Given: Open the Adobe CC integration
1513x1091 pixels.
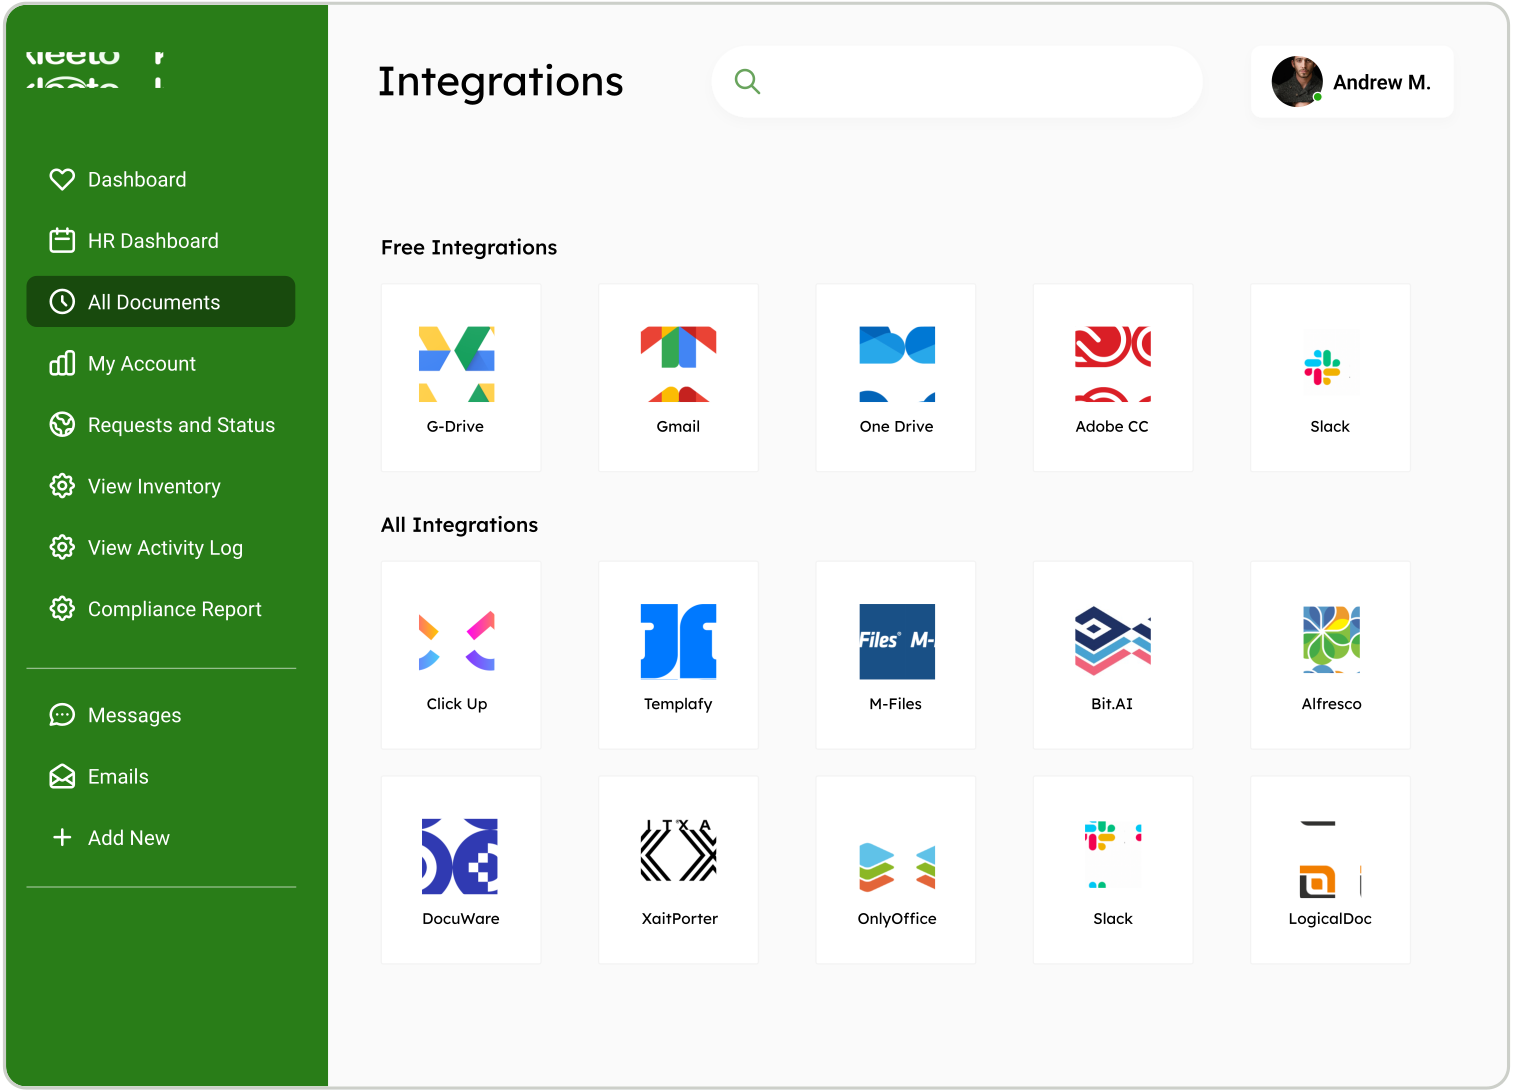Looking at the screenshot, I should pos(1113,377).
